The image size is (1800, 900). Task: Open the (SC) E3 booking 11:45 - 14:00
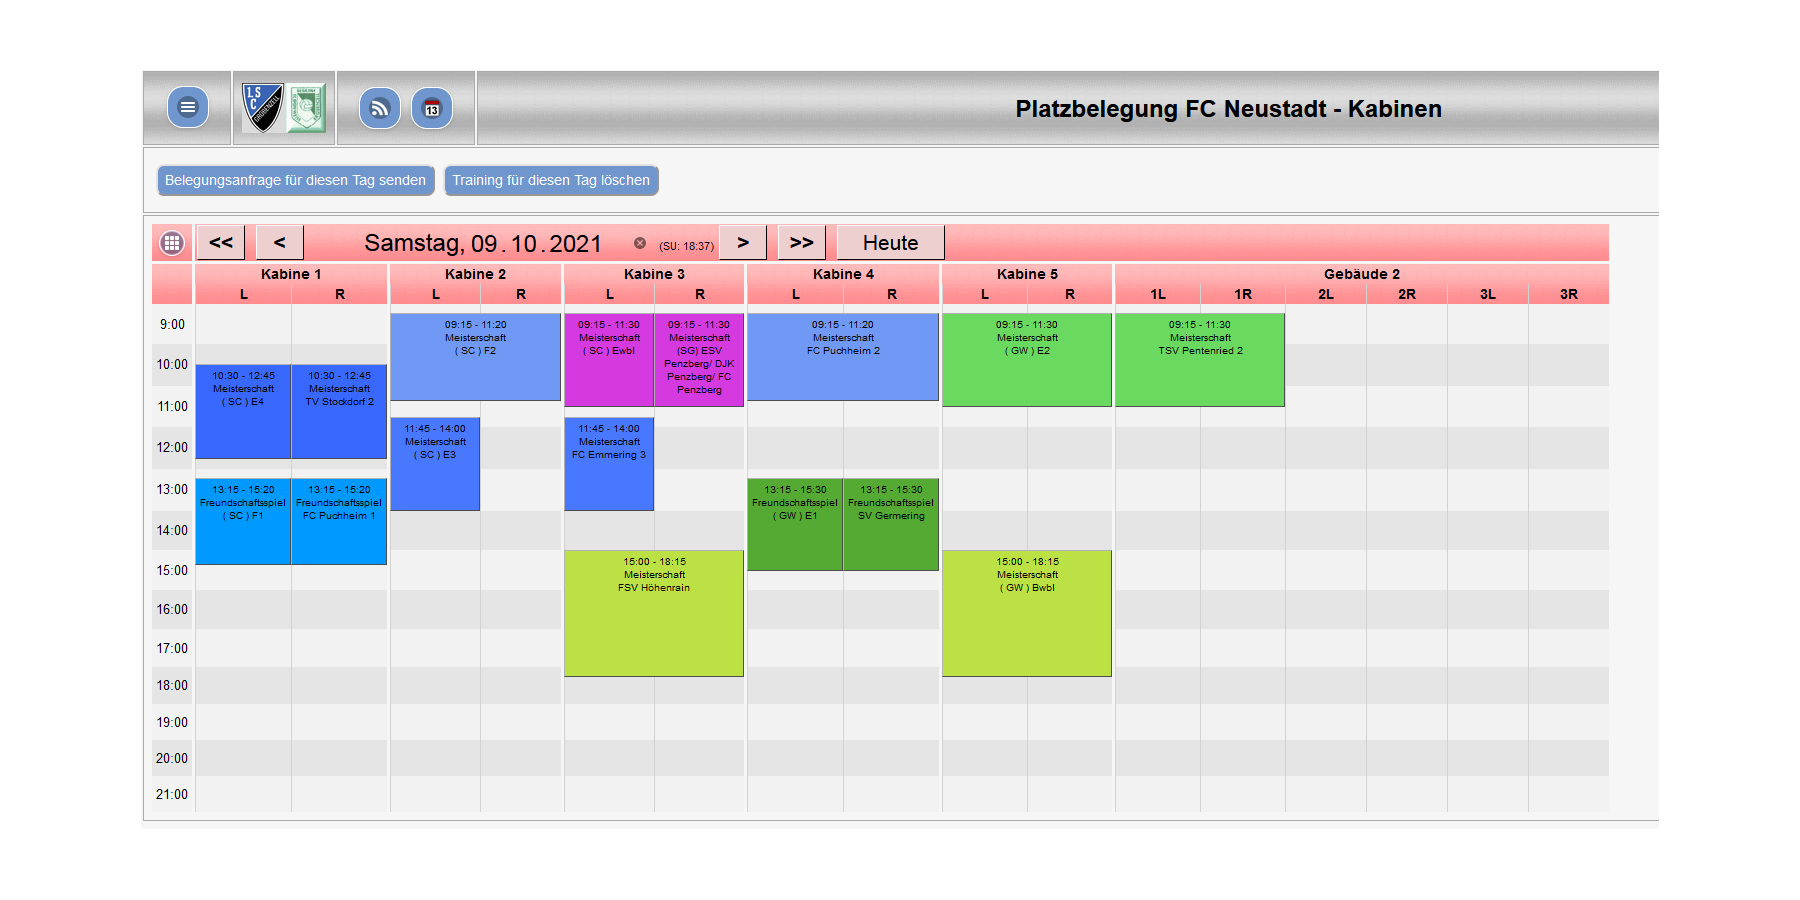[x=435, y=464]
